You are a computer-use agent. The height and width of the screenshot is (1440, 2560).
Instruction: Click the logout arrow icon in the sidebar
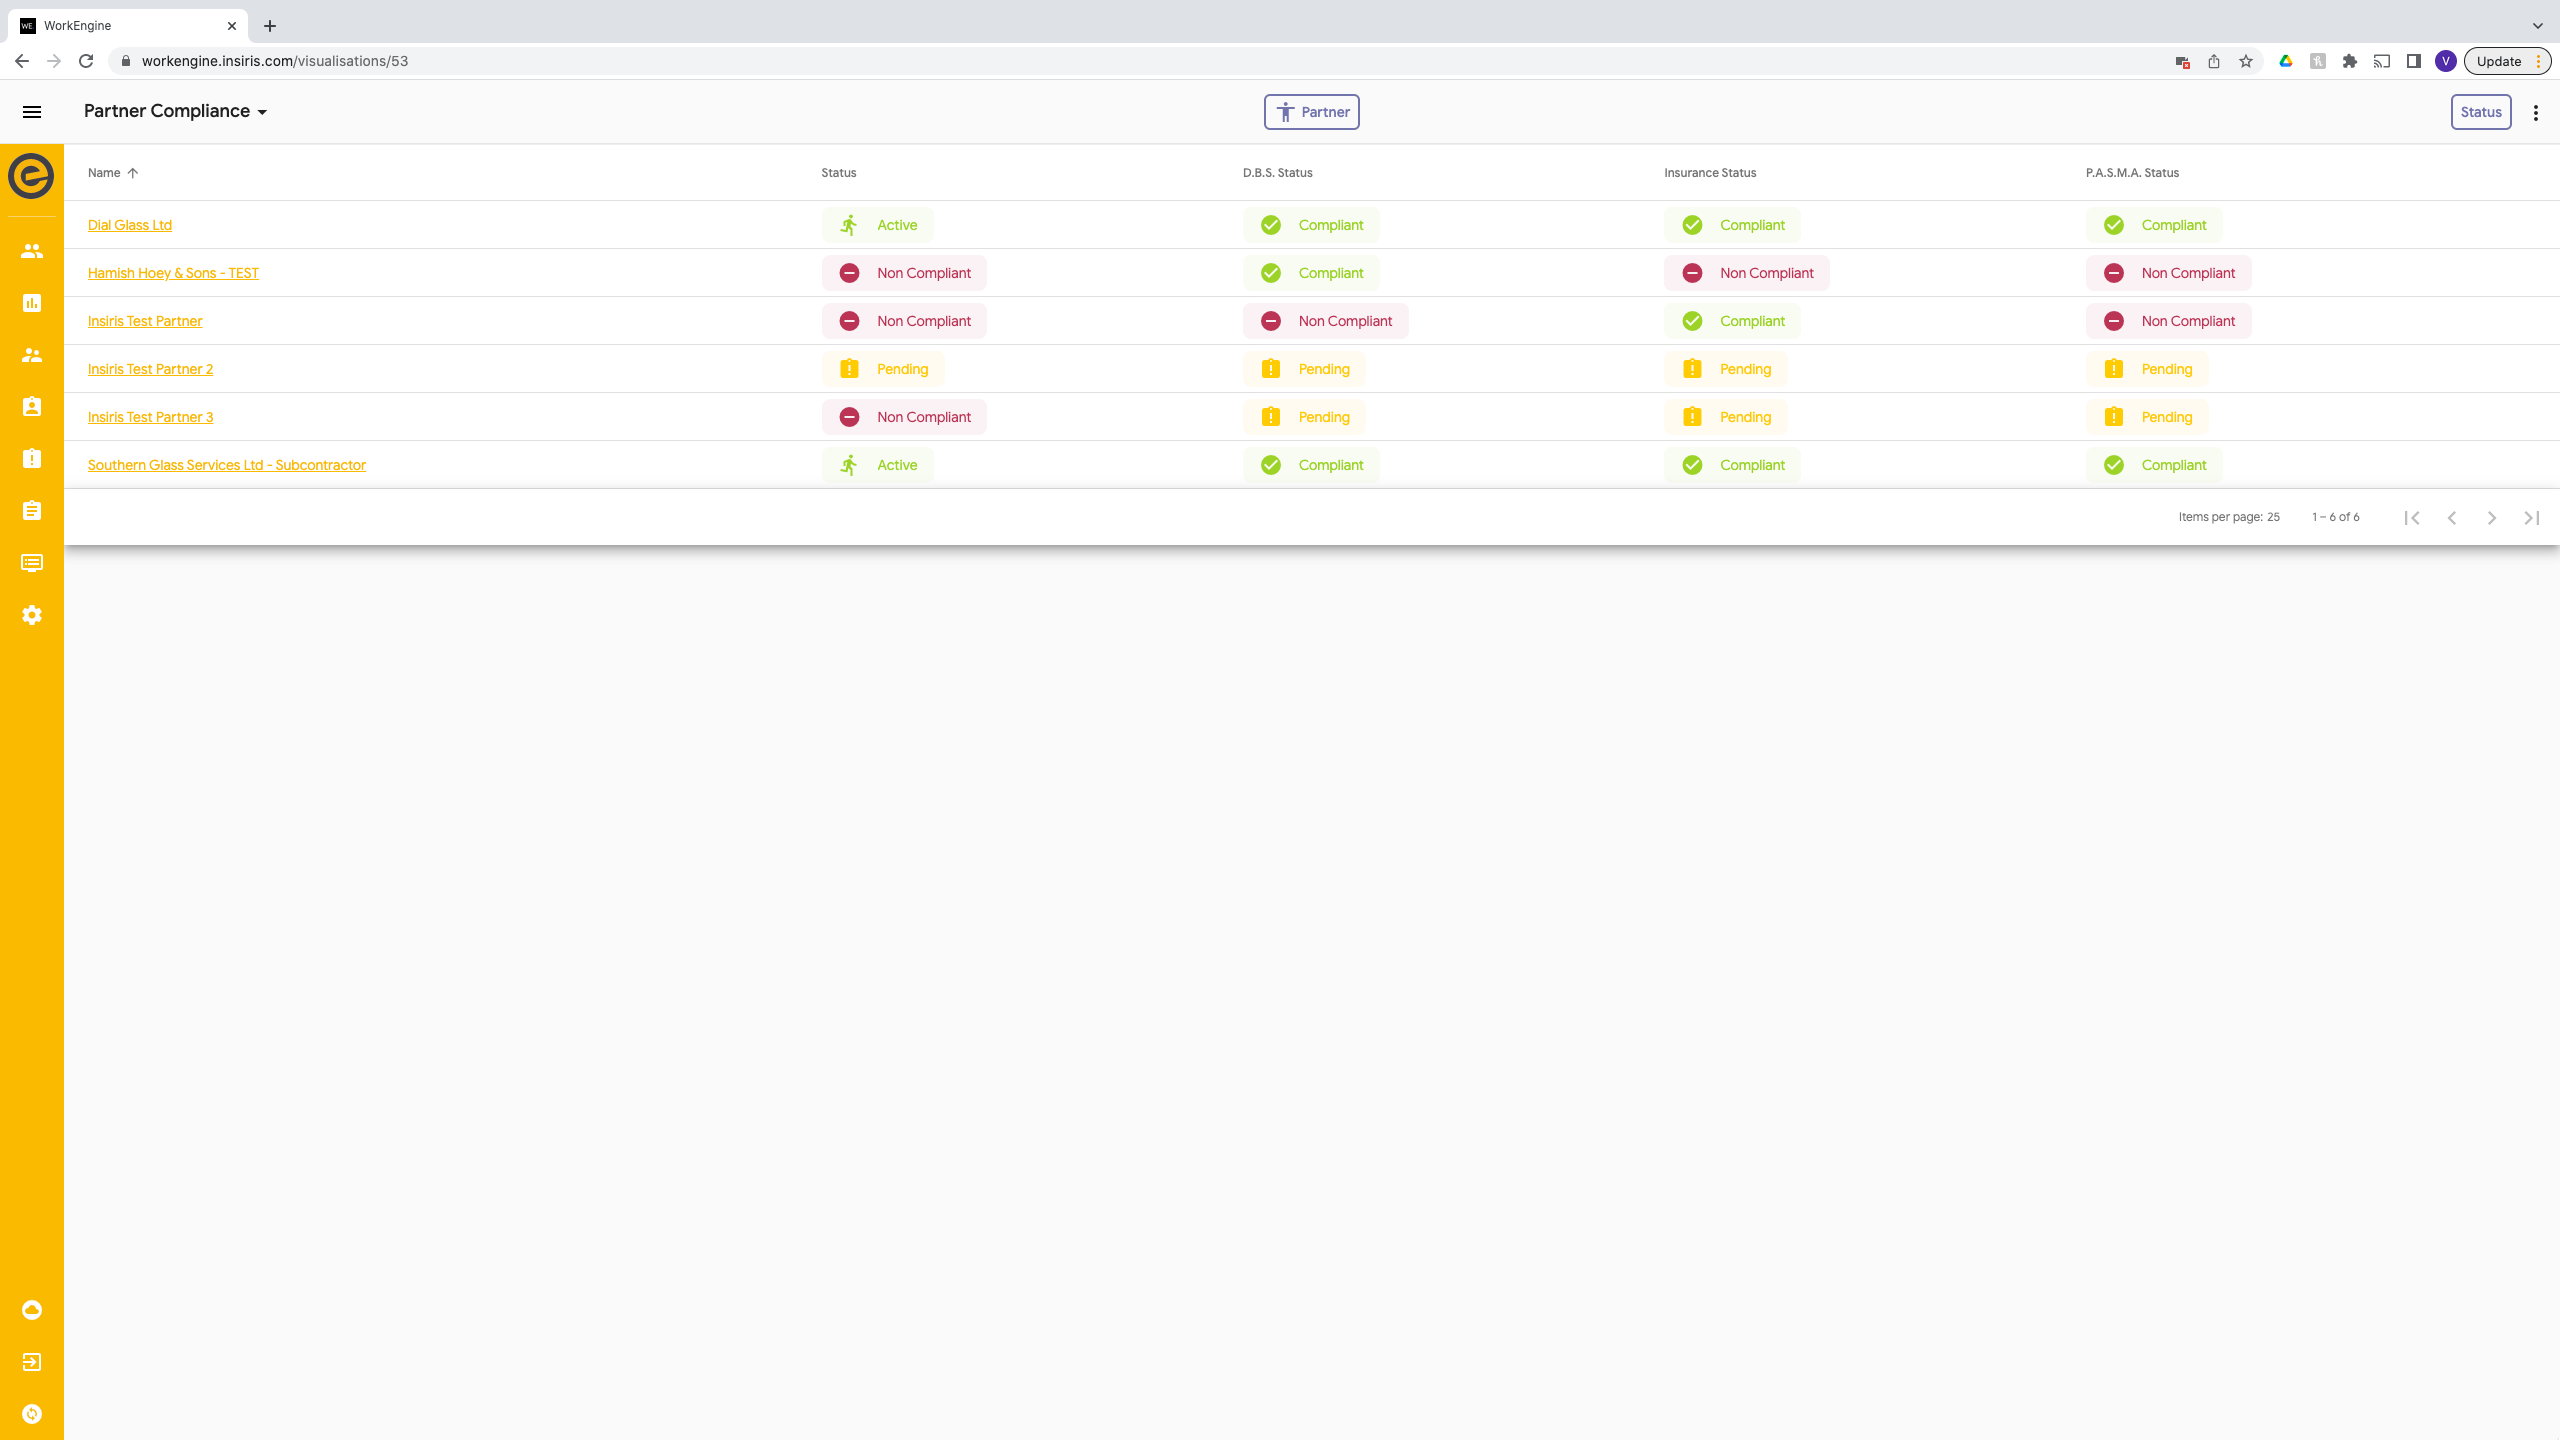(32, 1362)
